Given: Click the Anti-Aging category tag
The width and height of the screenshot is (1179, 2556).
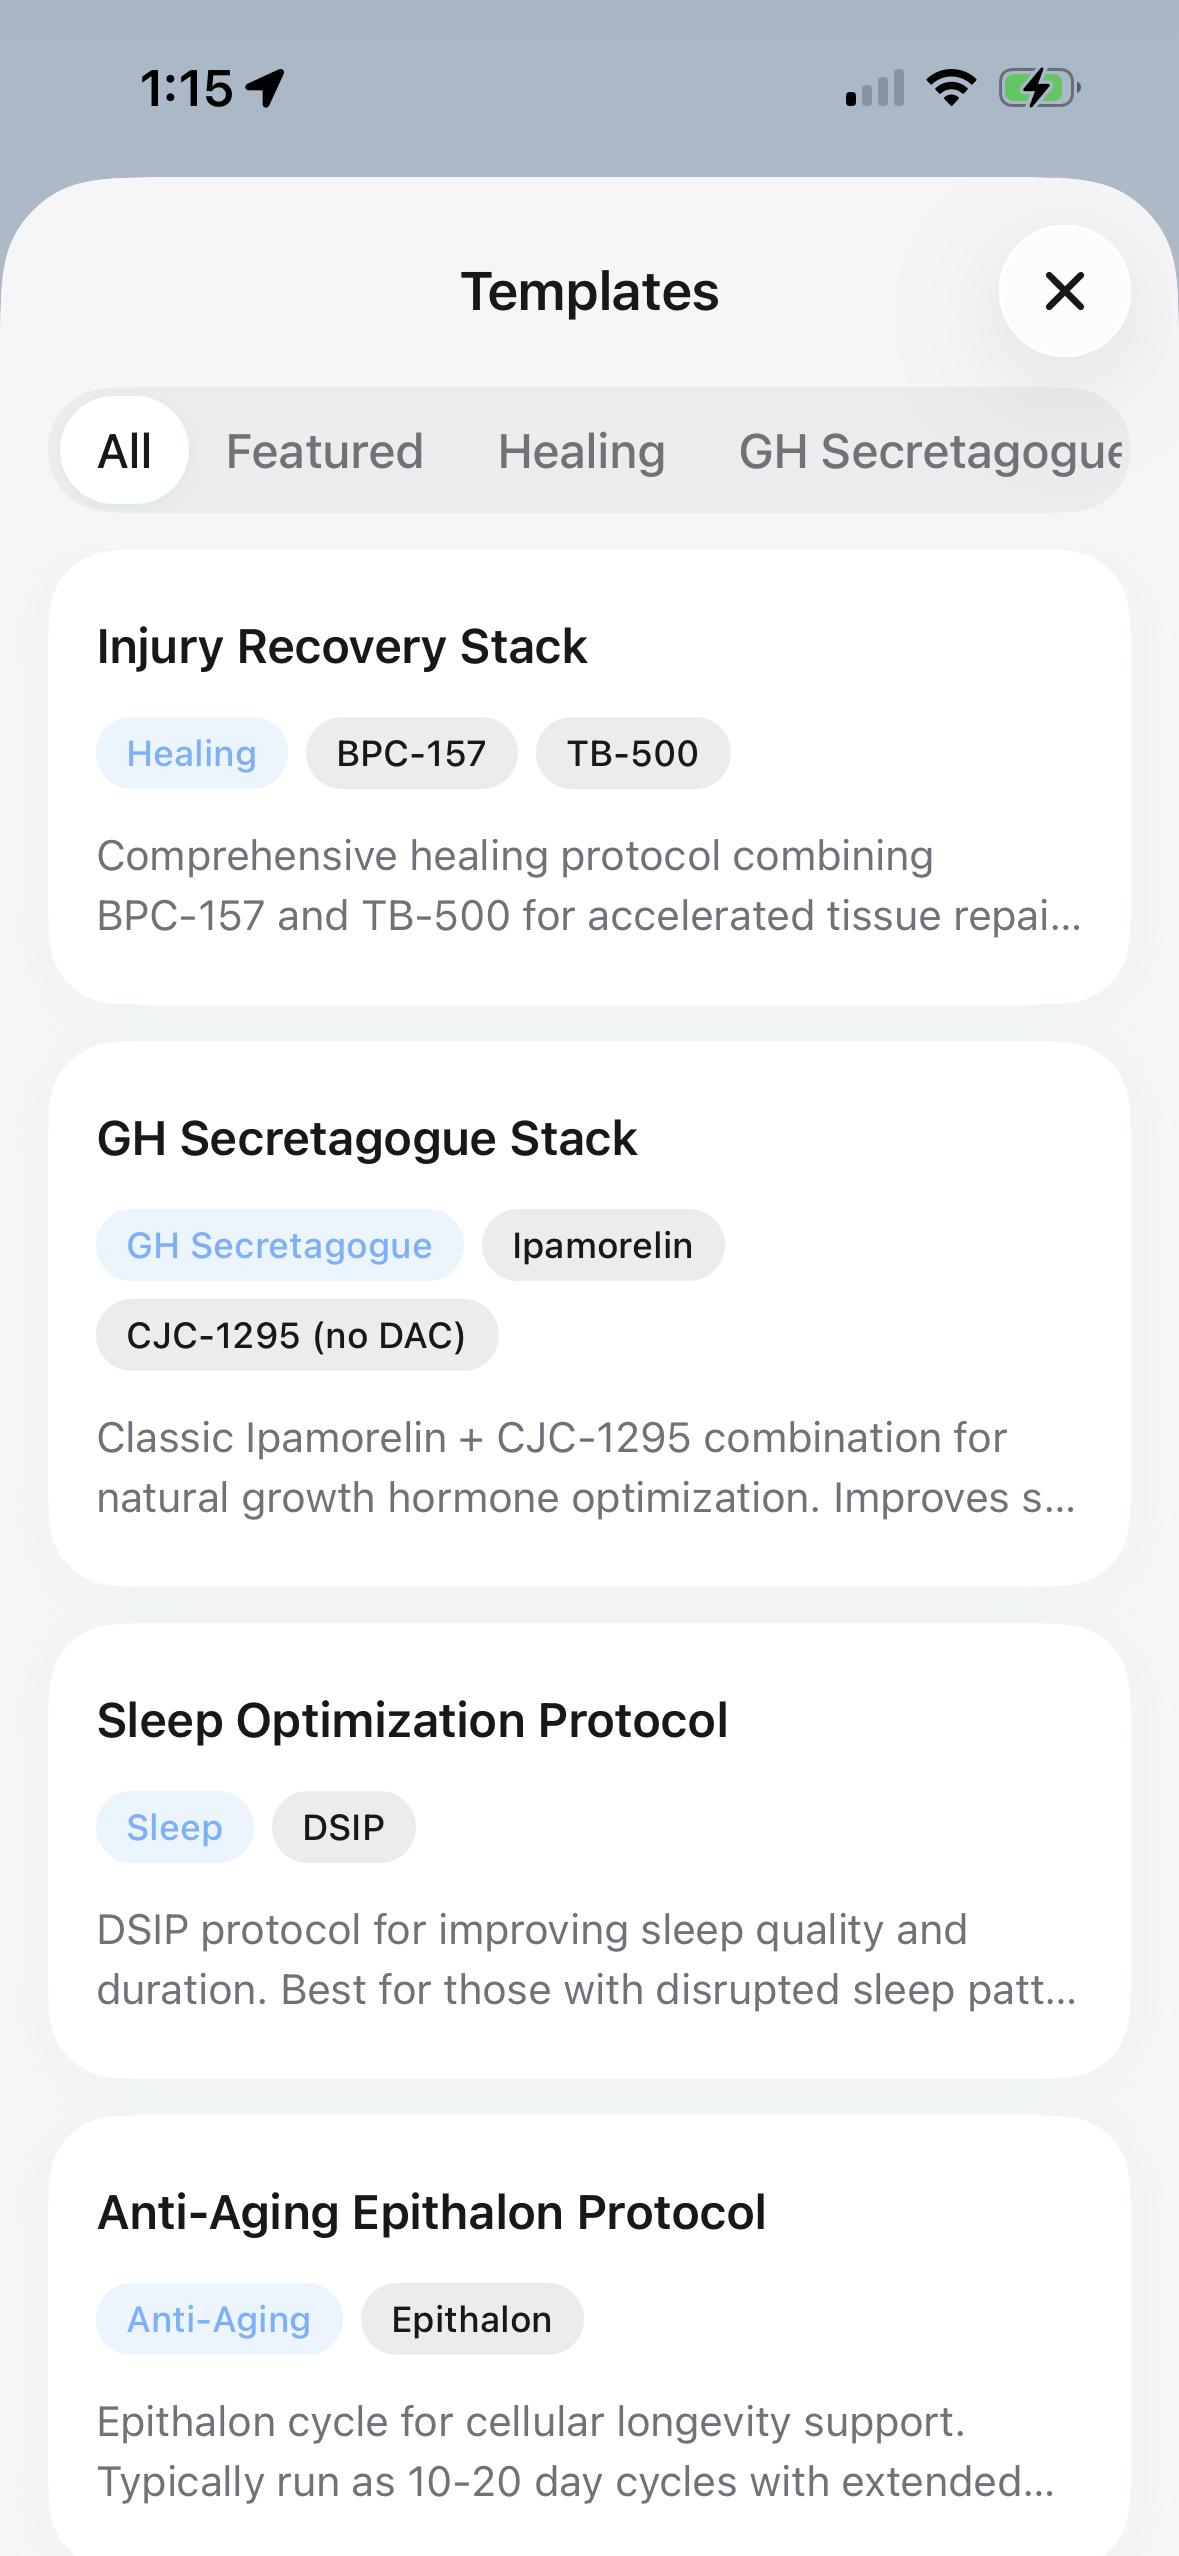Looking at the screenshot, I should coord(218,2318).
